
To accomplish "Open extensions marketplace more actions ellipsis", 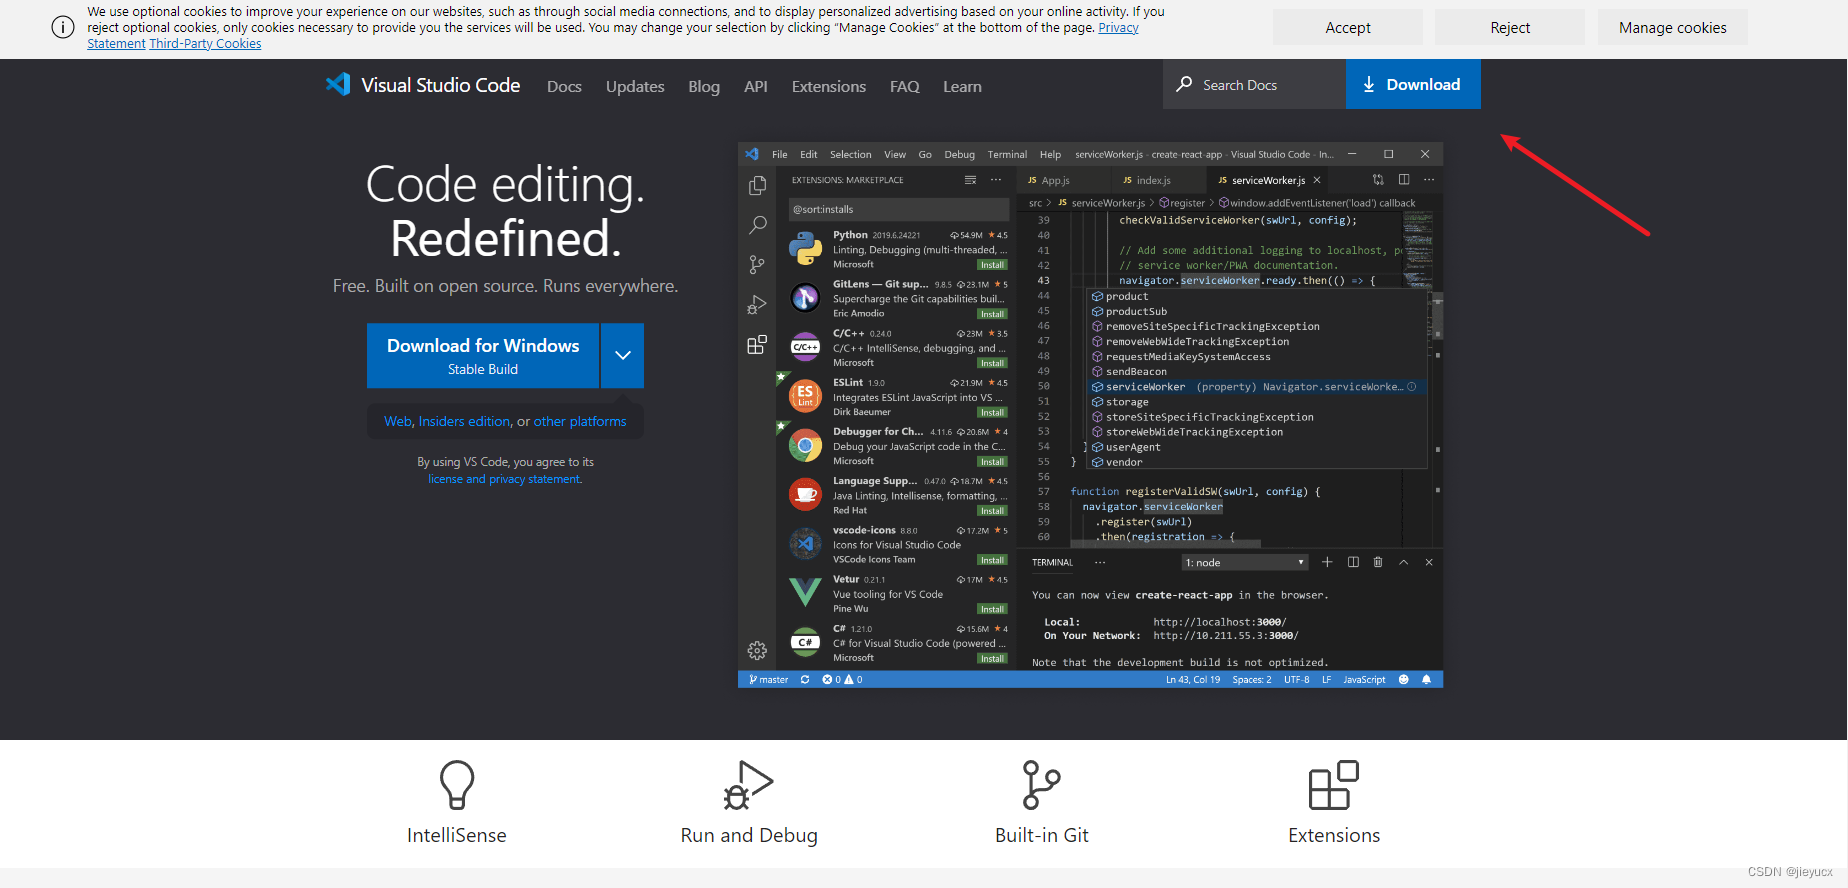I will tap(996, 180).
